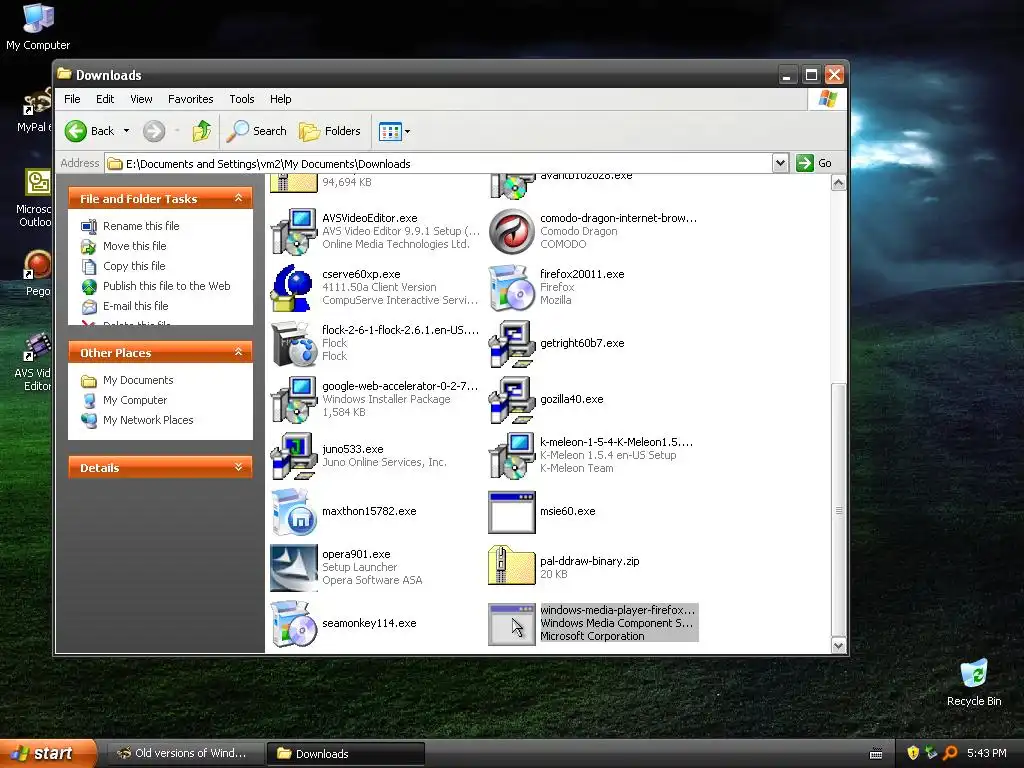Viewport: 1024px width, 768px height.
Task: Click Copy this file link
Action: (x=134, y=266)
